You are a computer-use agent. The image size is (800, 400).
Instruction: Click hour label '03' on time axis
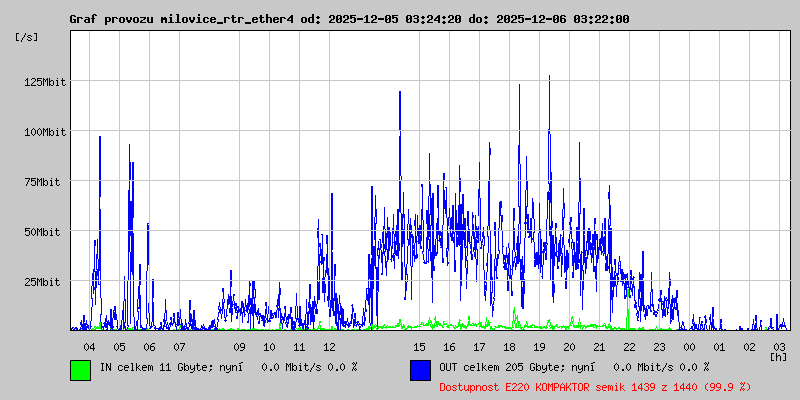coord(780,347)
